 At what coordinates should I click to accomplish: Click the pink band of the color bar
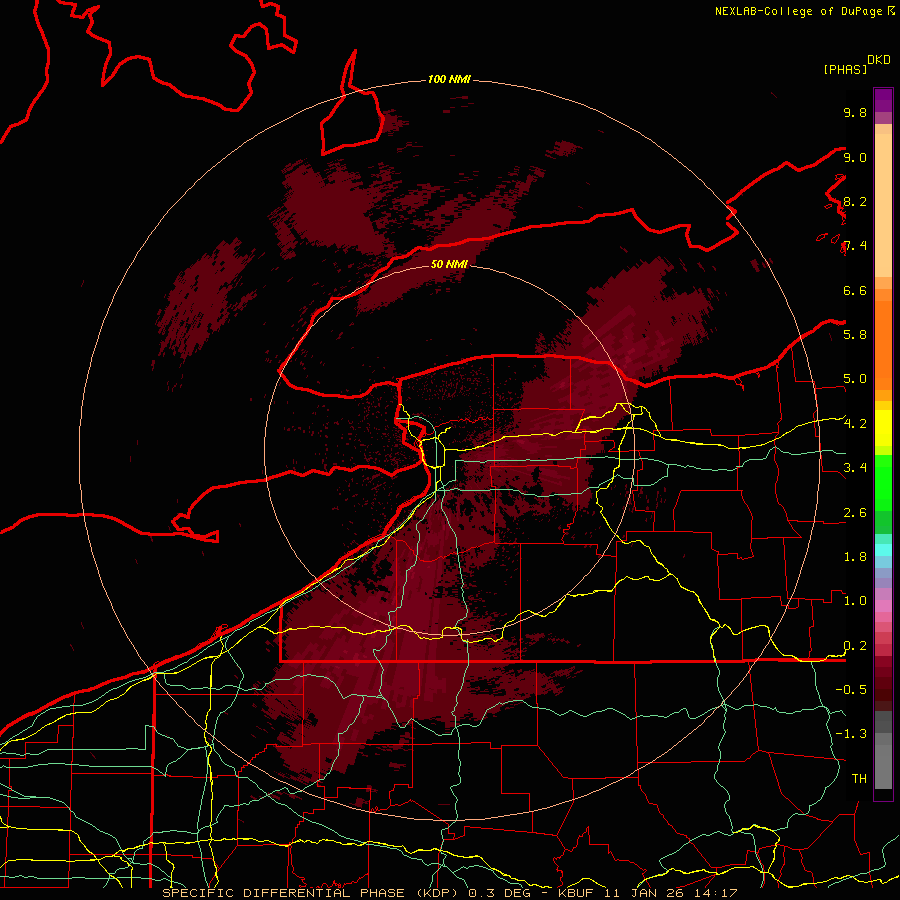tap(883, 606)
